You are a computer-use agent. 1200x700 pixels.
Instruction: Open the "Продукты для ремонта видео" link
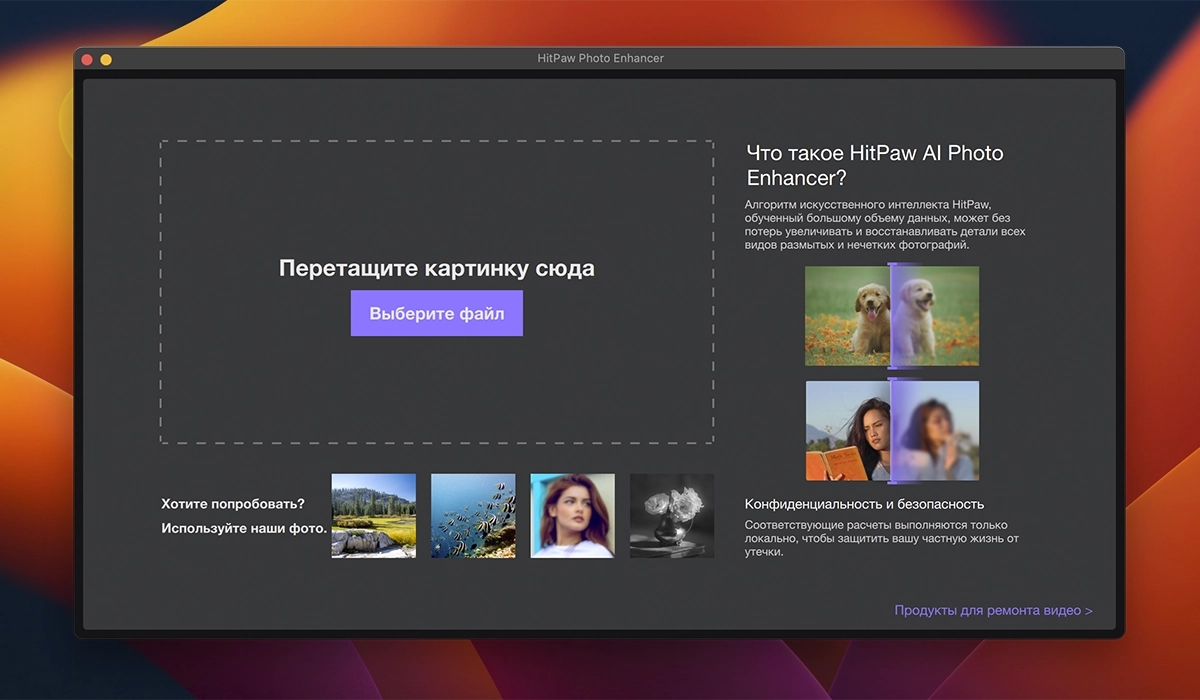[992, 610]
